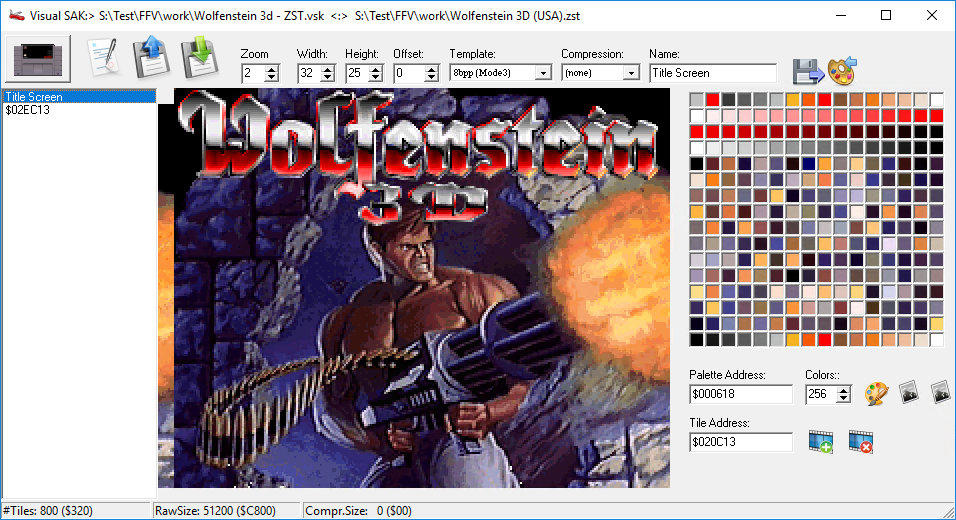Image resolution: width=956 pixels, height=520 pixels.
Task: Click the Name field containing Title Screen
Action: coord(713,73)
